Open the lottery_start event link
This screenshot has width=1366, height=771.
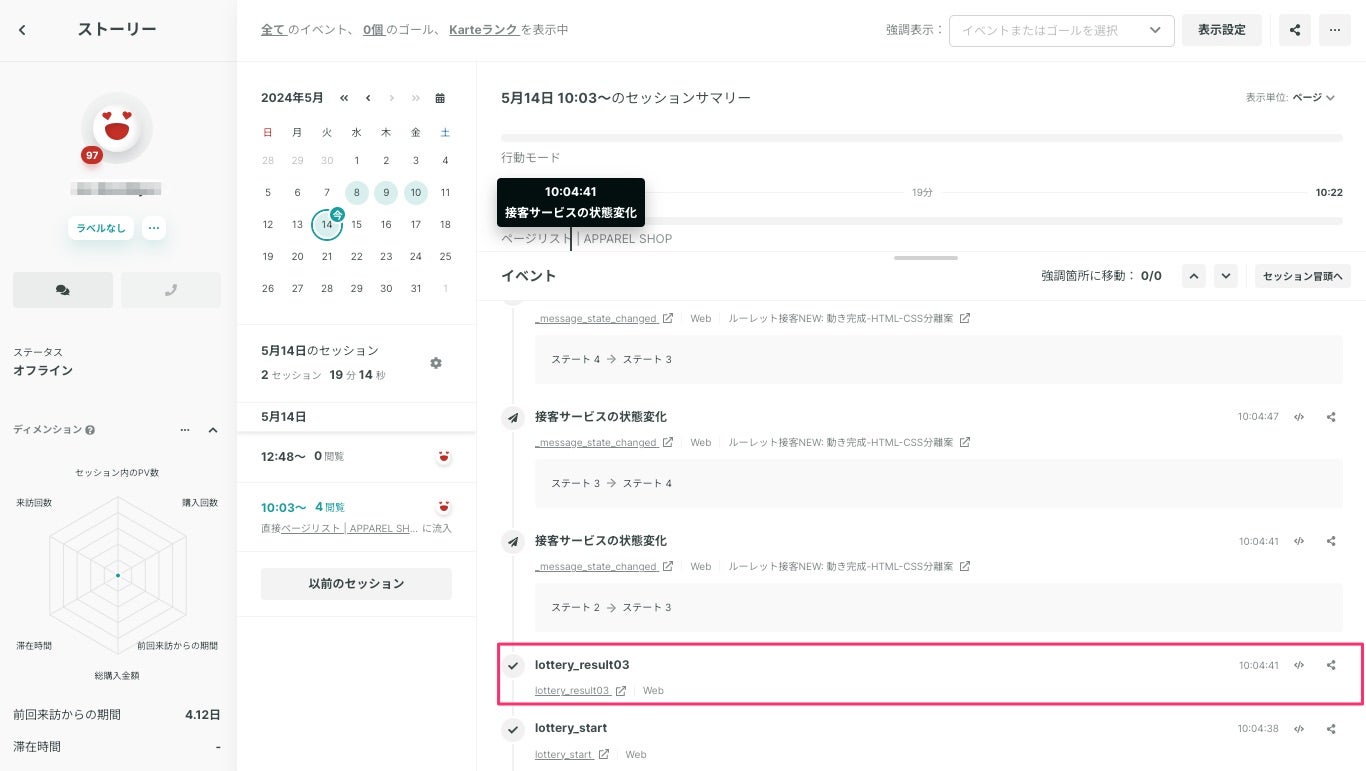click(572, 755)
